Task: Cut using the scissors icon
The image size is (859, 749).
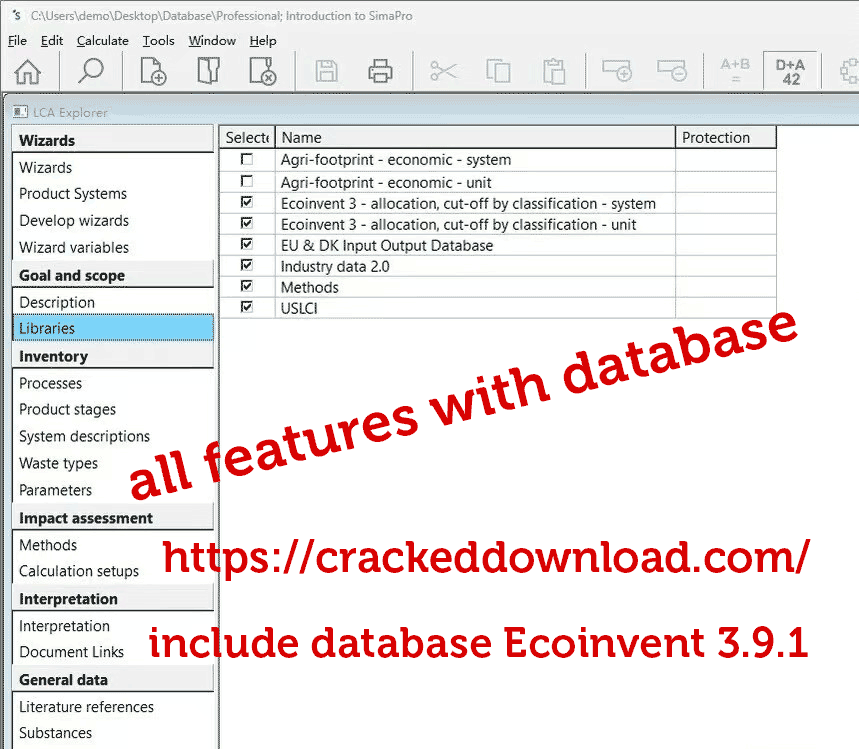Action: 443,71
